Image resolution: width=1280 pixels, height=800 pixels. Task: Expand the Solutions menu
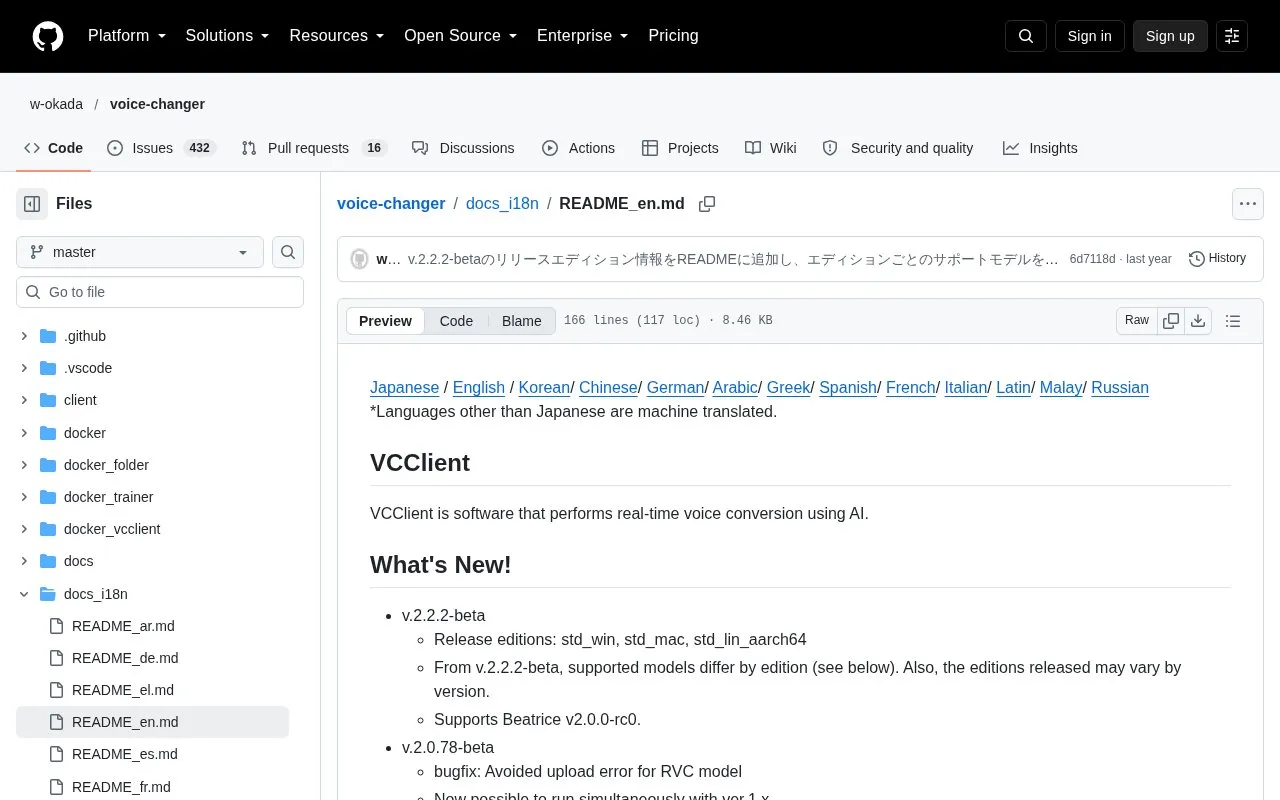click(228, 36)
